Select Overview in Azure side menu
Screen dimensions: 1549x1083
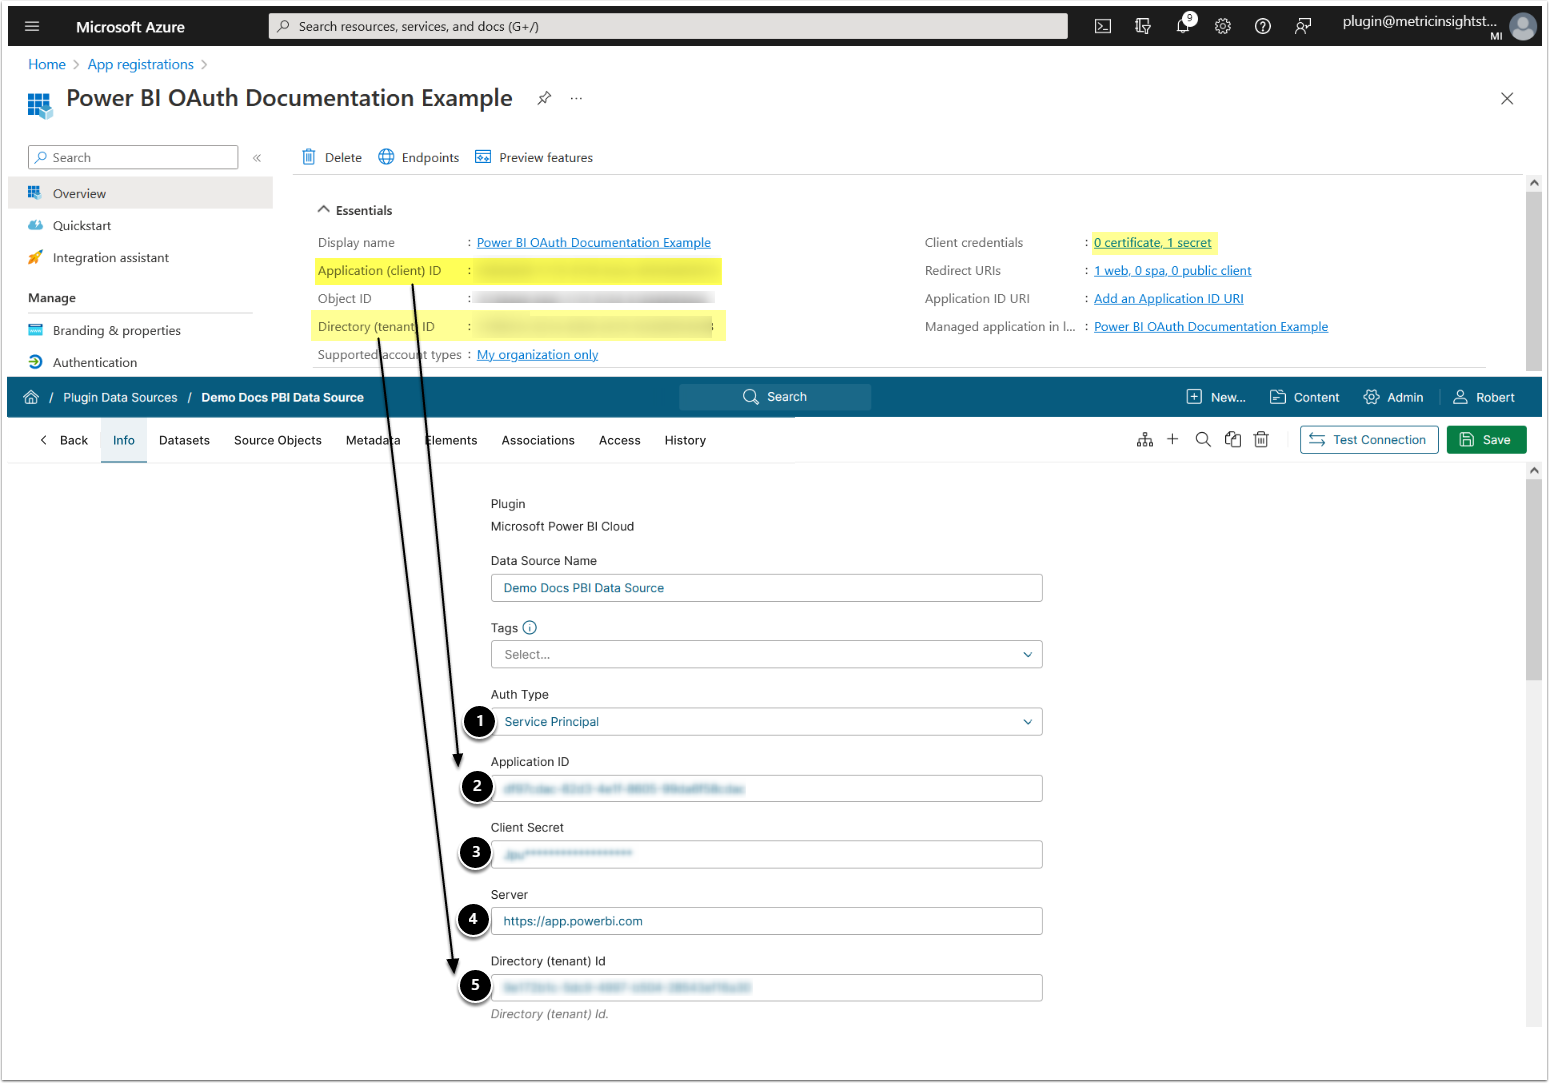pos(140,193)
